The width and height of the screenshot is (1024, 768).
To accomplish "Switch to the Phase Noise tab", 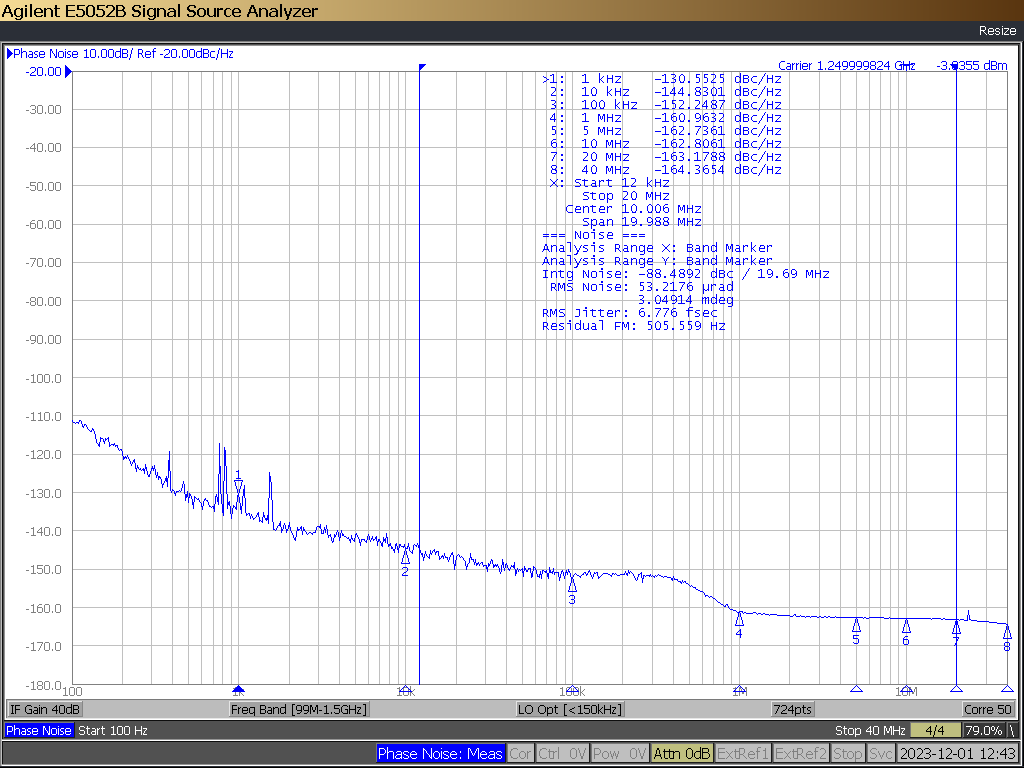I will click(39, 730).
